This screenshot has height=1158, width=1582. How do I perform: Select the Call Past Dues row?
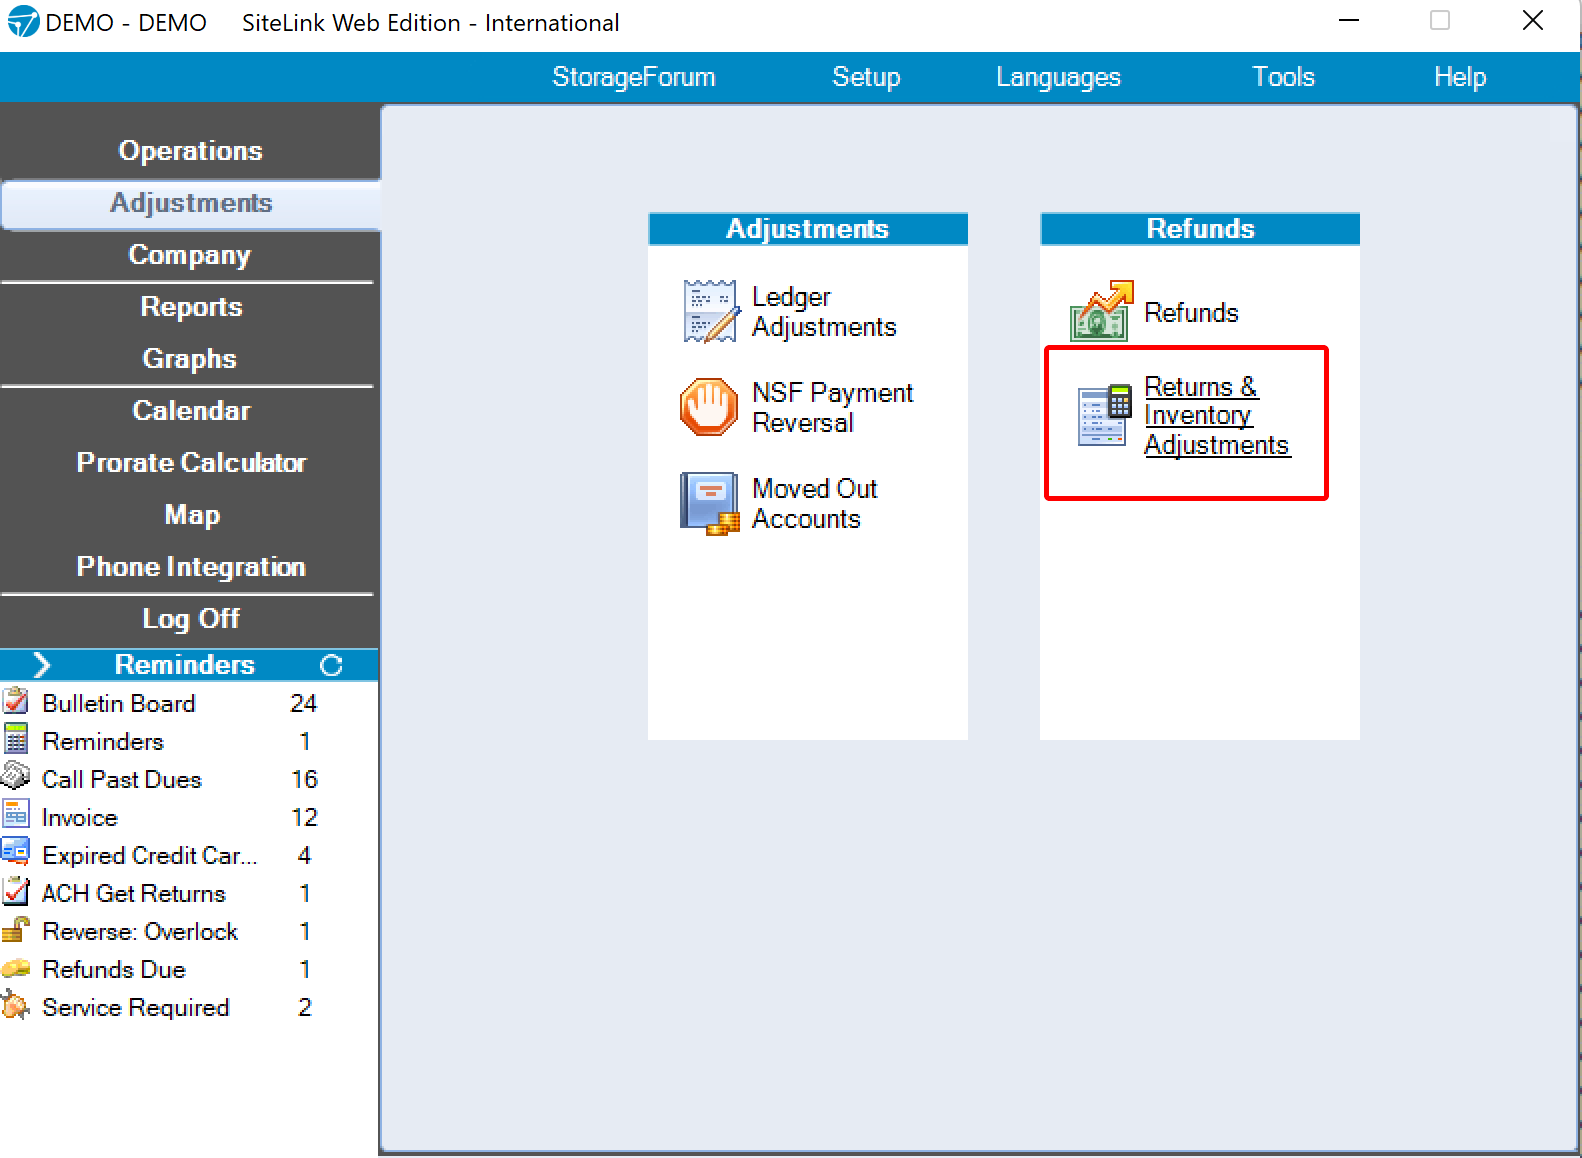pyautogui.click(x=189, y=779)
